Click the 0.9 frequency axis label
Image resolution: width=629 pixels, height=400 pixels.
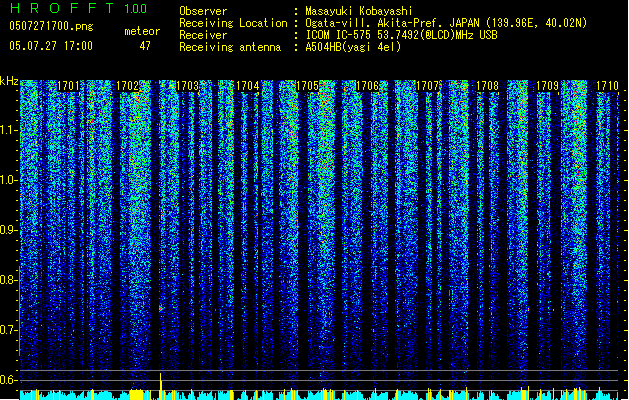[x=9, y=230]
